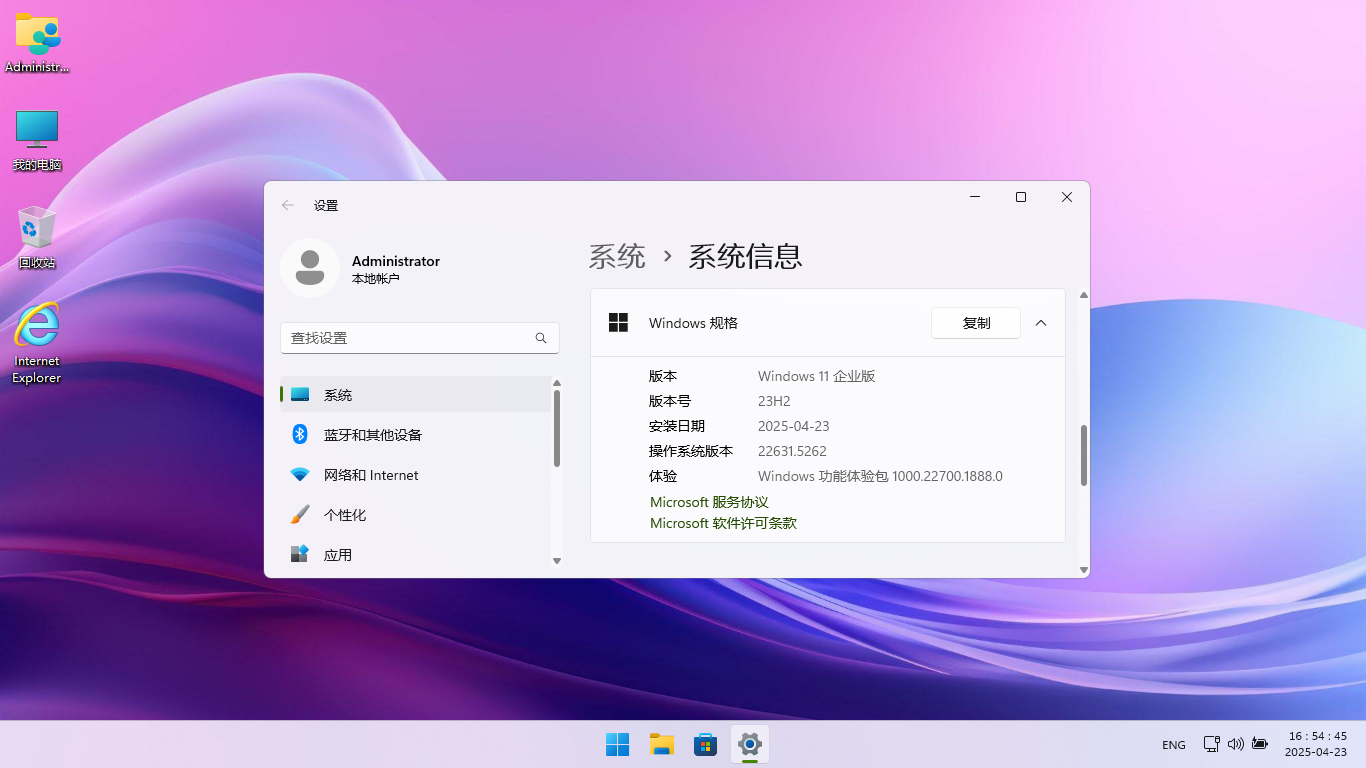Collapse the Windows 规格 section chevron
The width and height of the screenshot is (1366, 768).
(x=1041, y=323)
